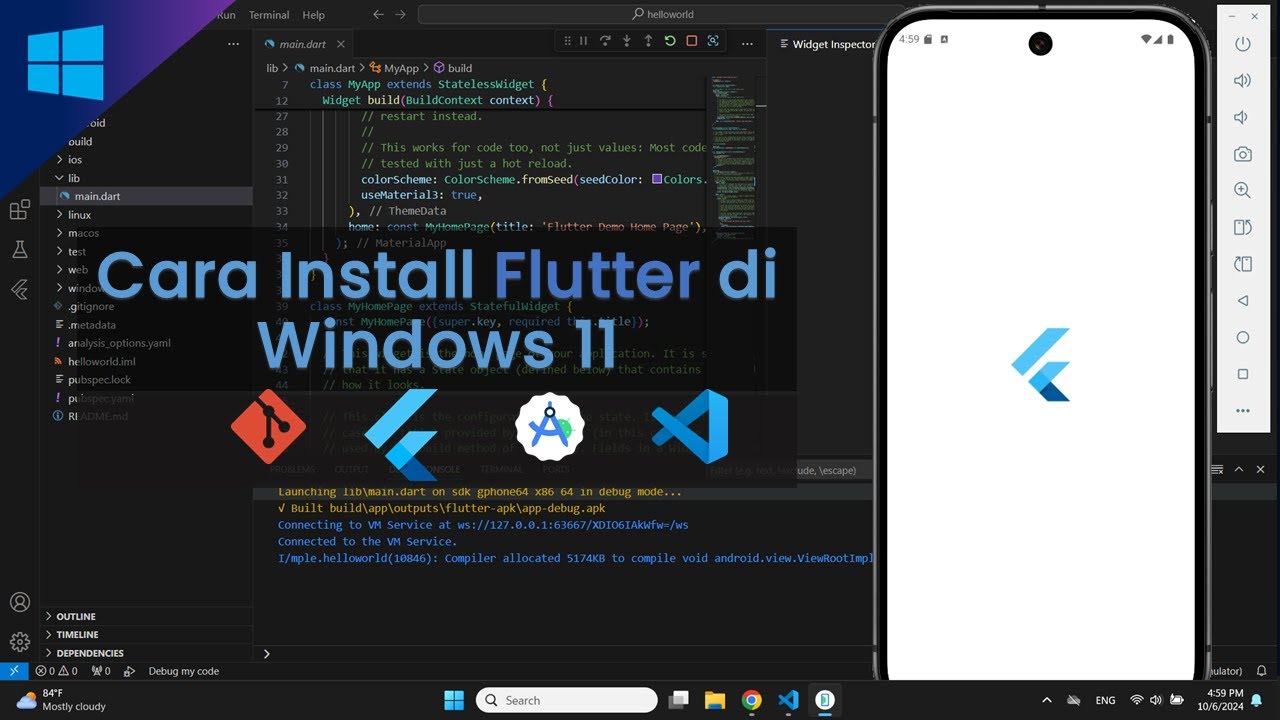Hot reload with the green restart icon
This screenshot has width=1280, height=720.
click(669, 41)
